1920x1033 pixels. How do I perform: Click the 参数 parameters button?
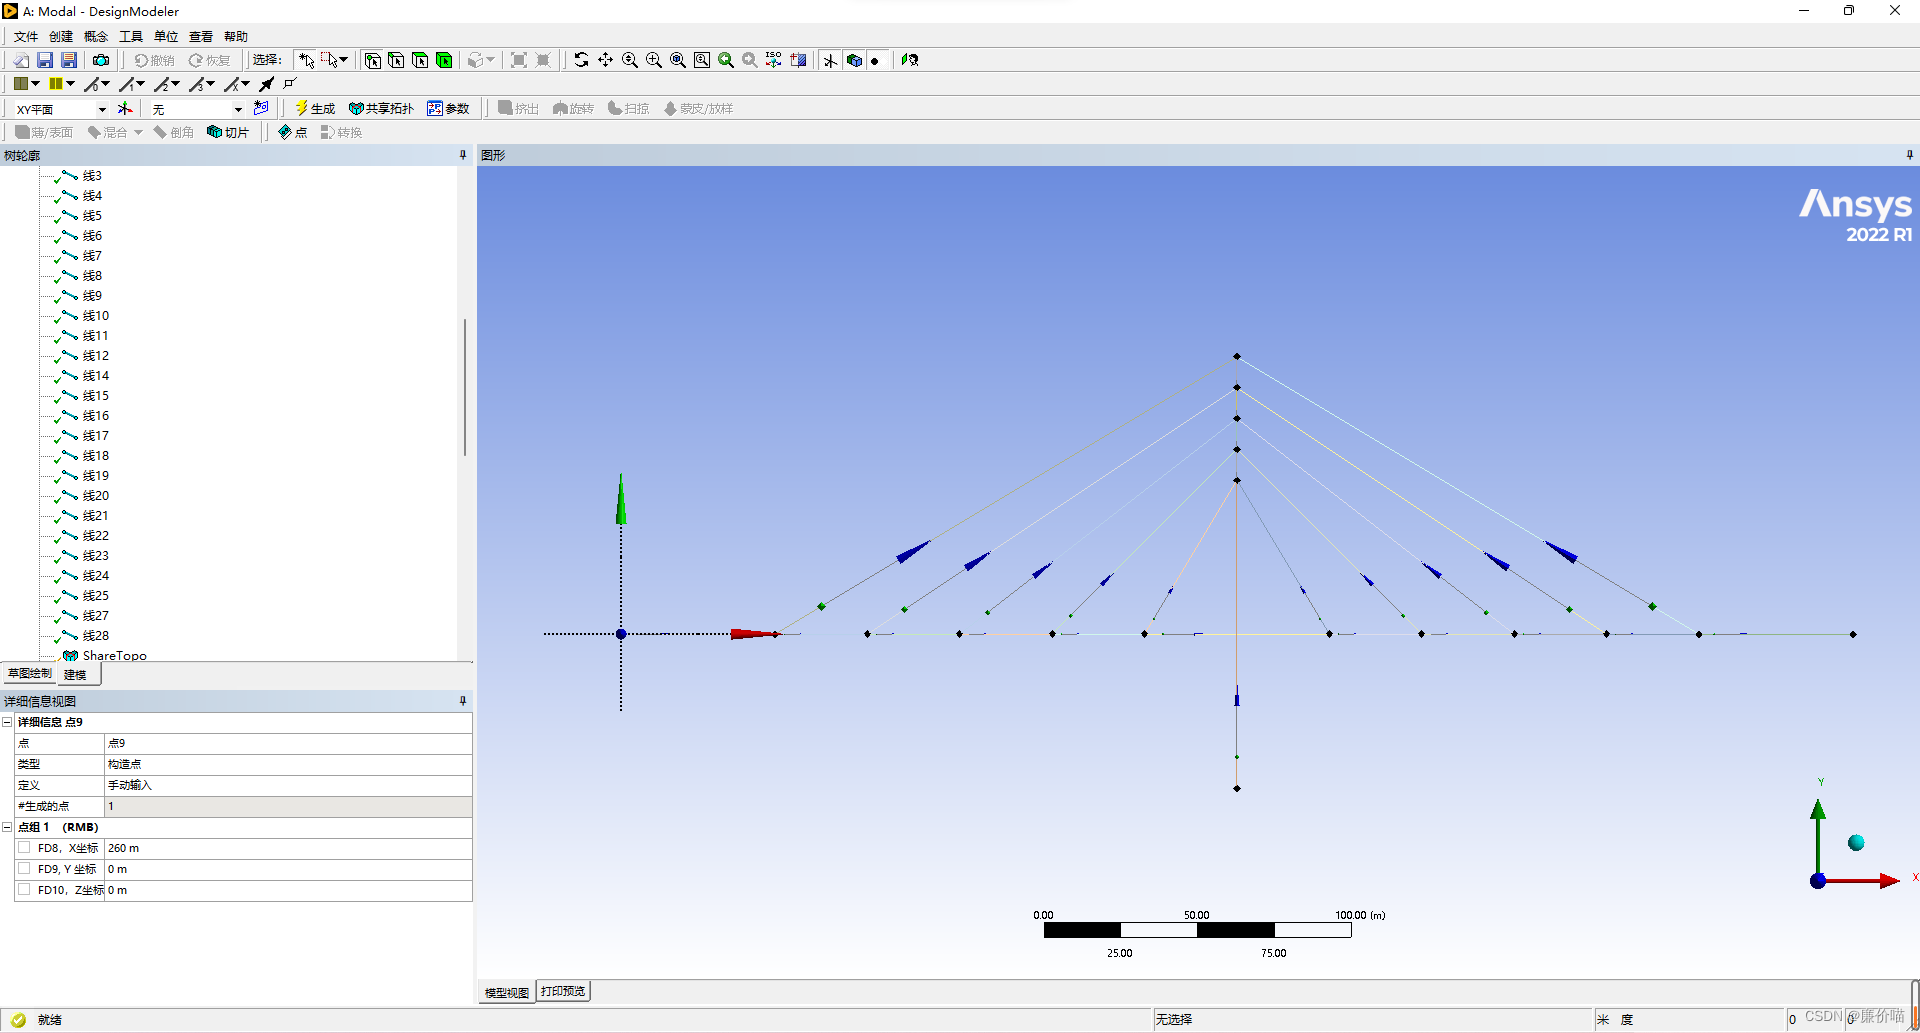pos(448,108)
